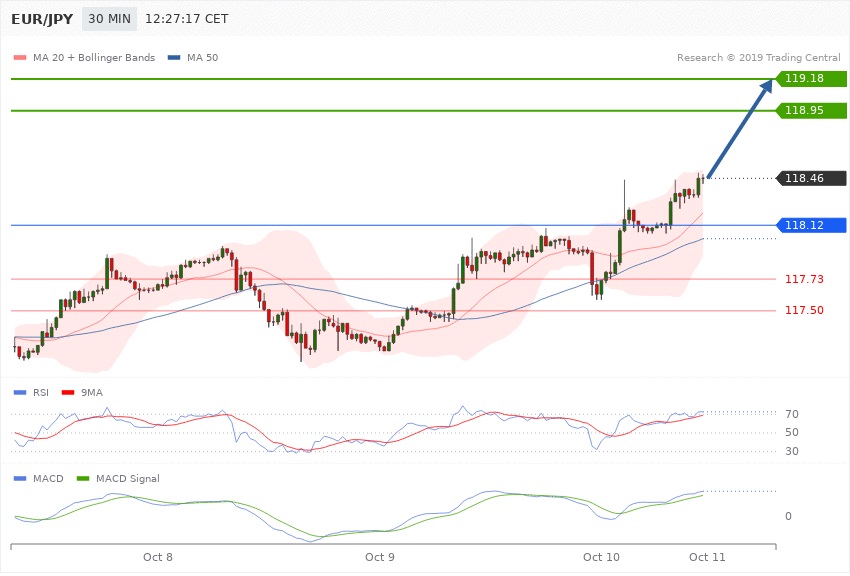Screen dimensions: 850x576
Task: Open Research Trading Central copyright link
Action: pos(758,57)
